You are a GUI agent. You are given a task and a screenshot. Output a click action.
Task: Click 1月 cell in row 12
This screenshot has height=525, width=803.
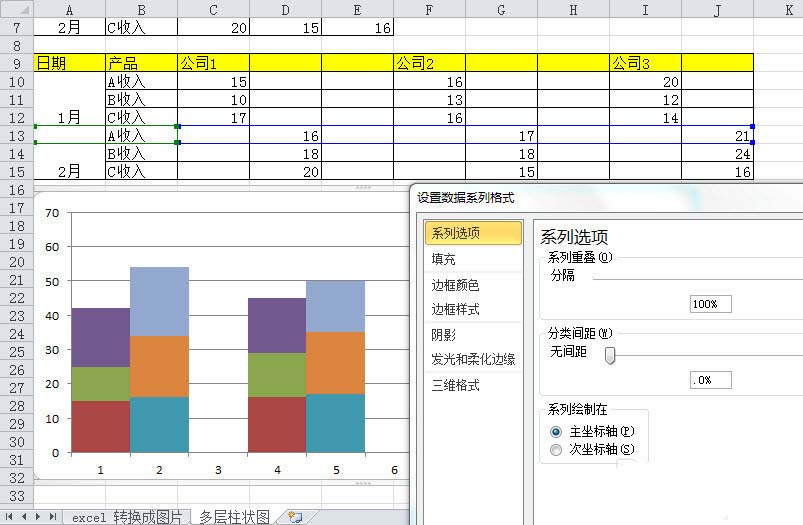point(70,117)
